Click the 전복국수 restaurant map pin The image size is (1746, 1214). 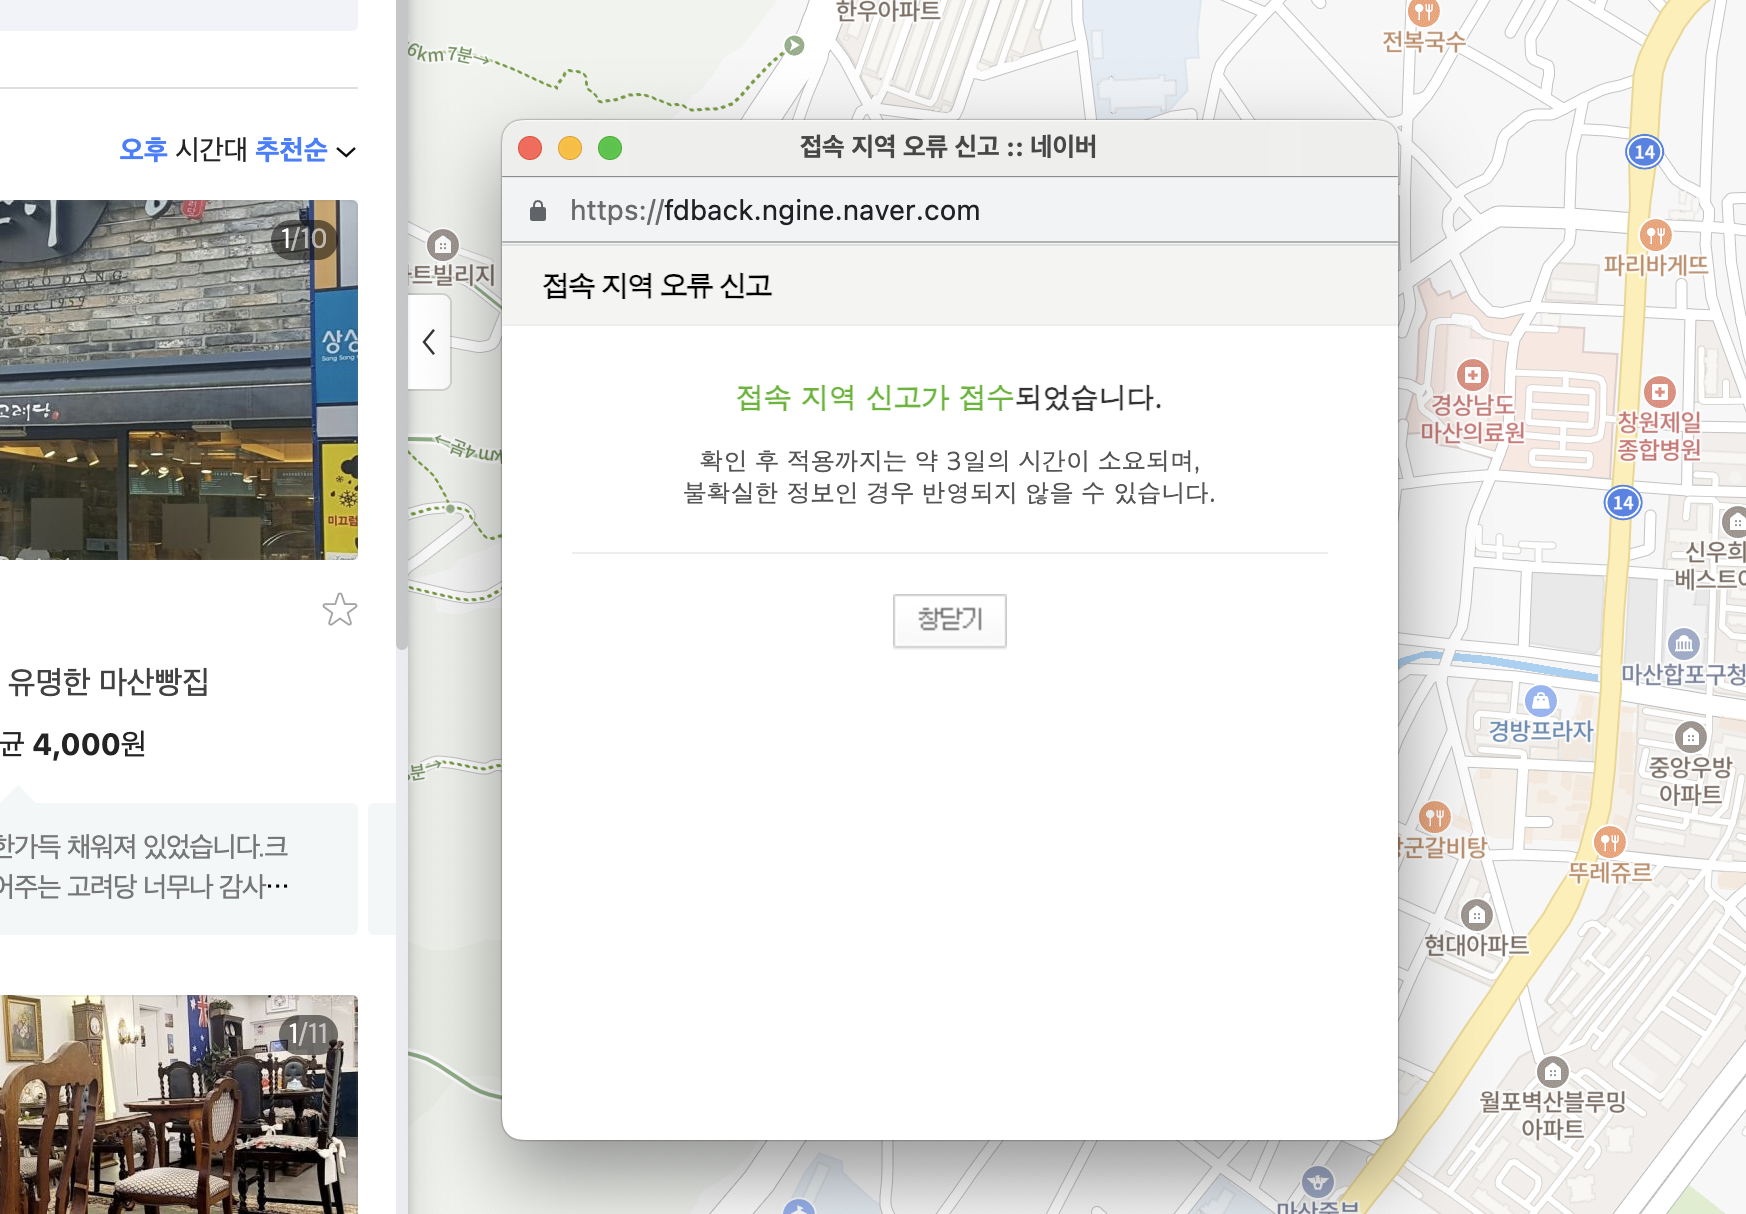[1423, 13]
